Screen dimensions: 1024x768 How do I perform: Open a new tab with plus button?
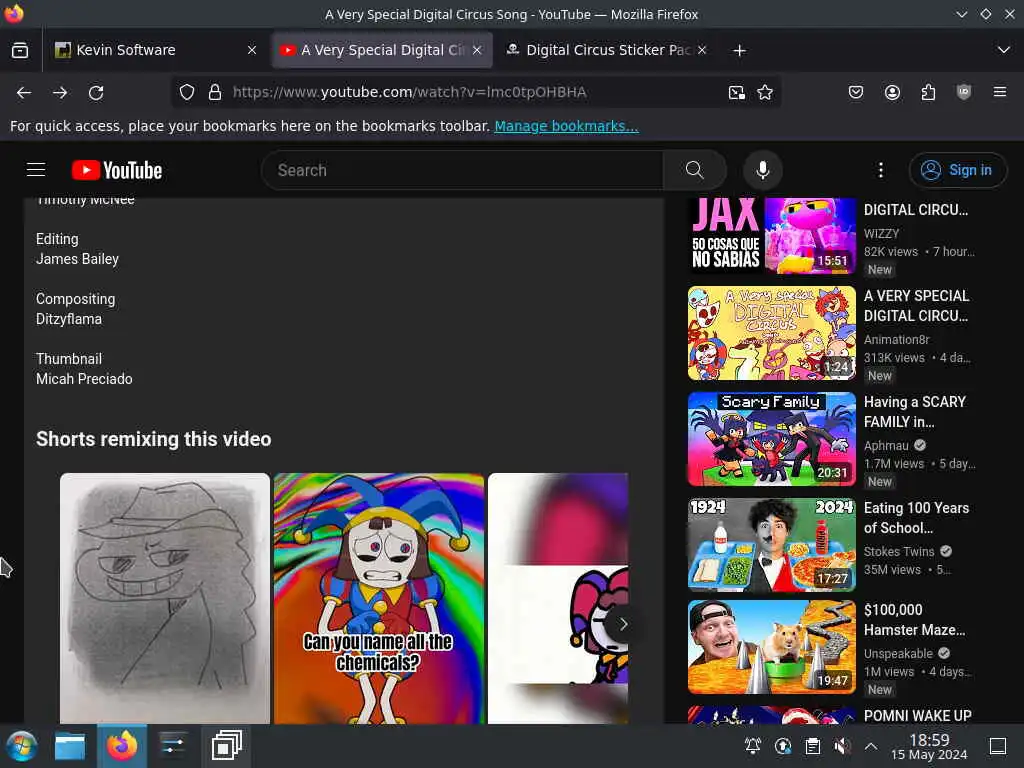pyautogui.click(x=739, y=50)
